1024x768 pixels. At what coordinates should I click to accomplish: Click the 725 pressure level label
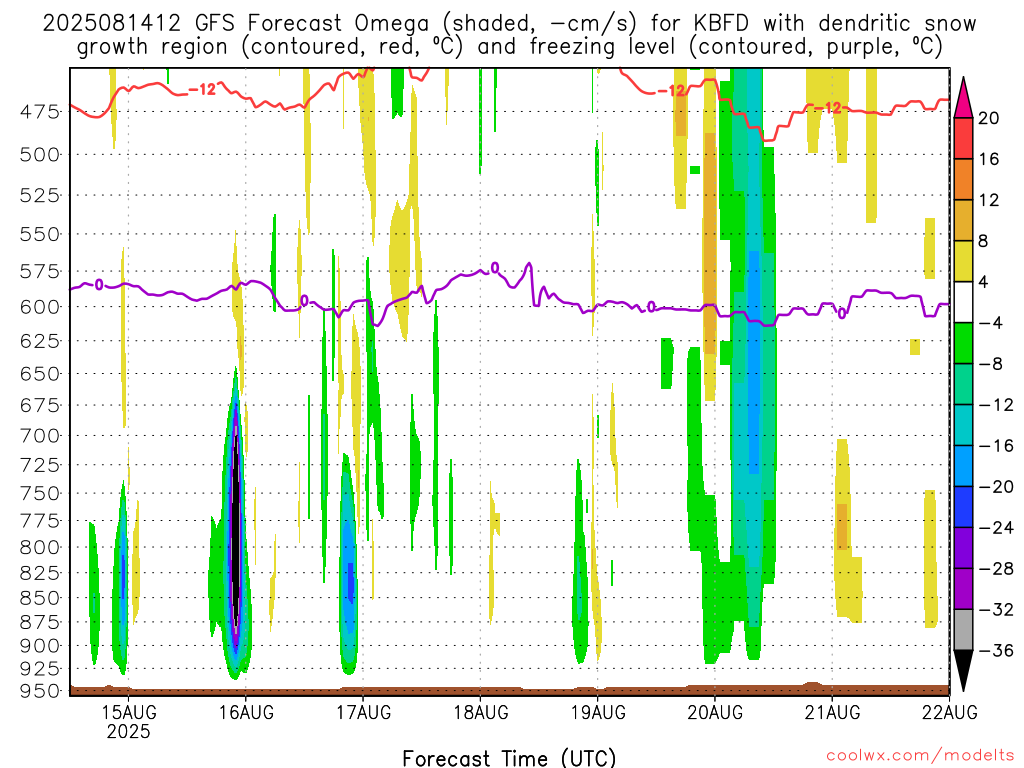point(39,465)
